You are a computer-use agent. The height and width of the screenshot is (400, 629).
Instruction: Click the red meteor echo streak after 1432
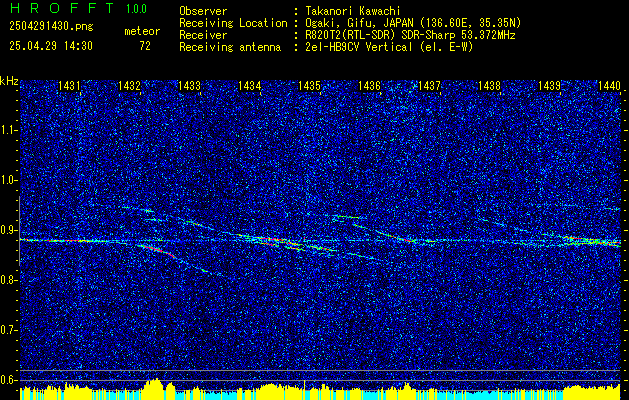[159, 250]
